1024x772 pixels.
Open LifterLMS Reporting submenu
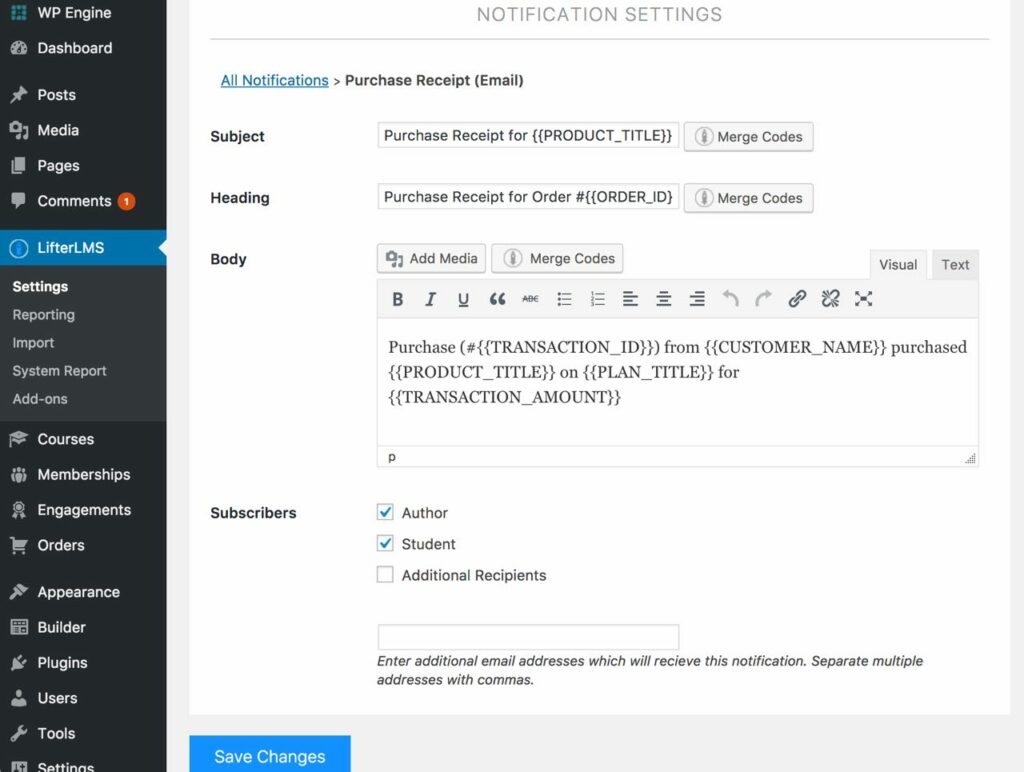(x=43, y=314)
